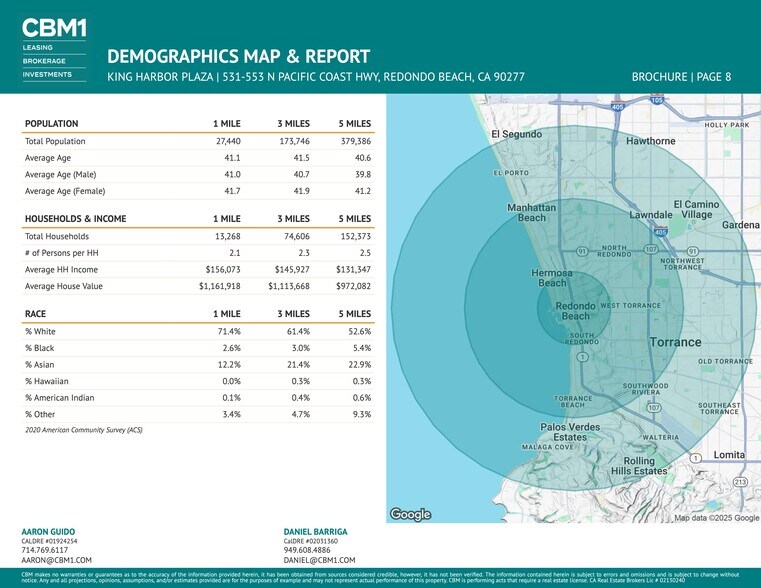Screen dimensions: 761x588
Task: Click the Interstate 105 highway shield
Action: click(x=656, y=100)
